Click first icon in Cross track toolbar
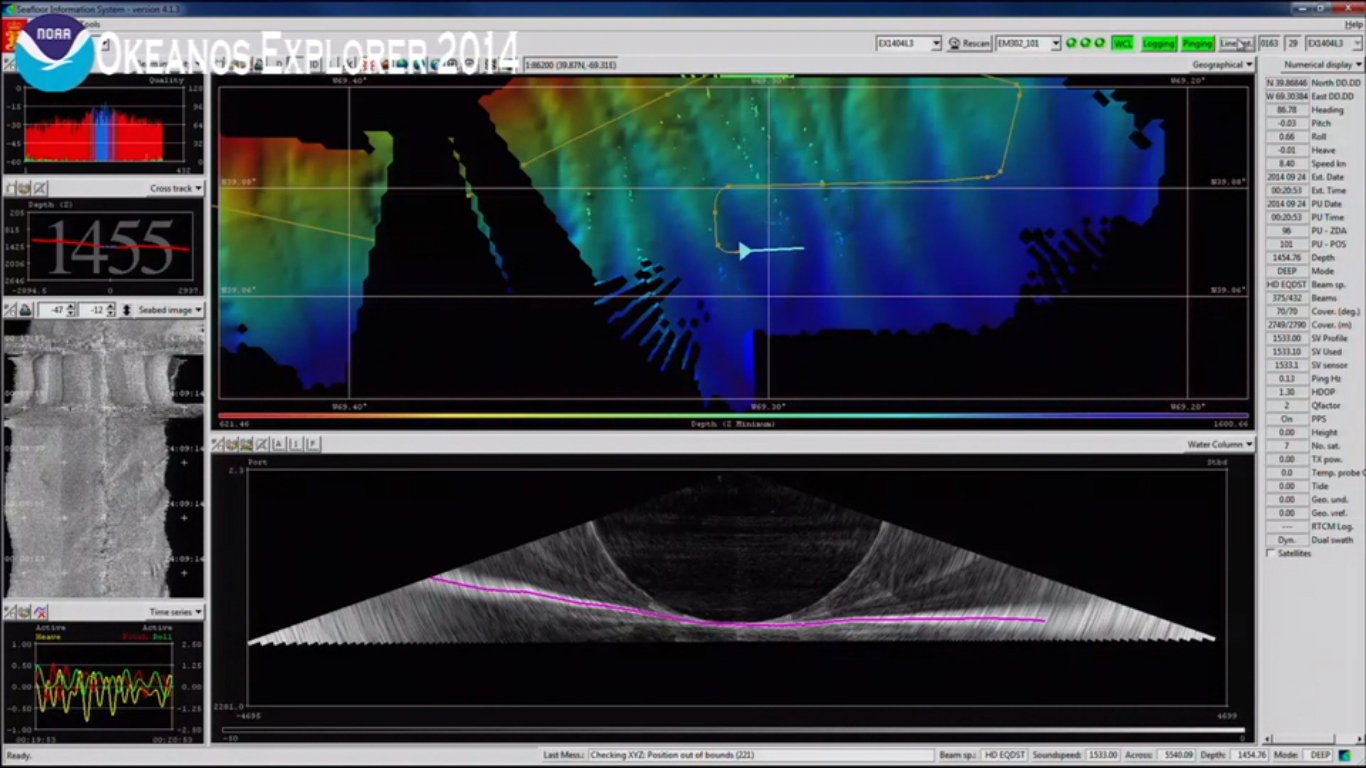 coord(10,188)
